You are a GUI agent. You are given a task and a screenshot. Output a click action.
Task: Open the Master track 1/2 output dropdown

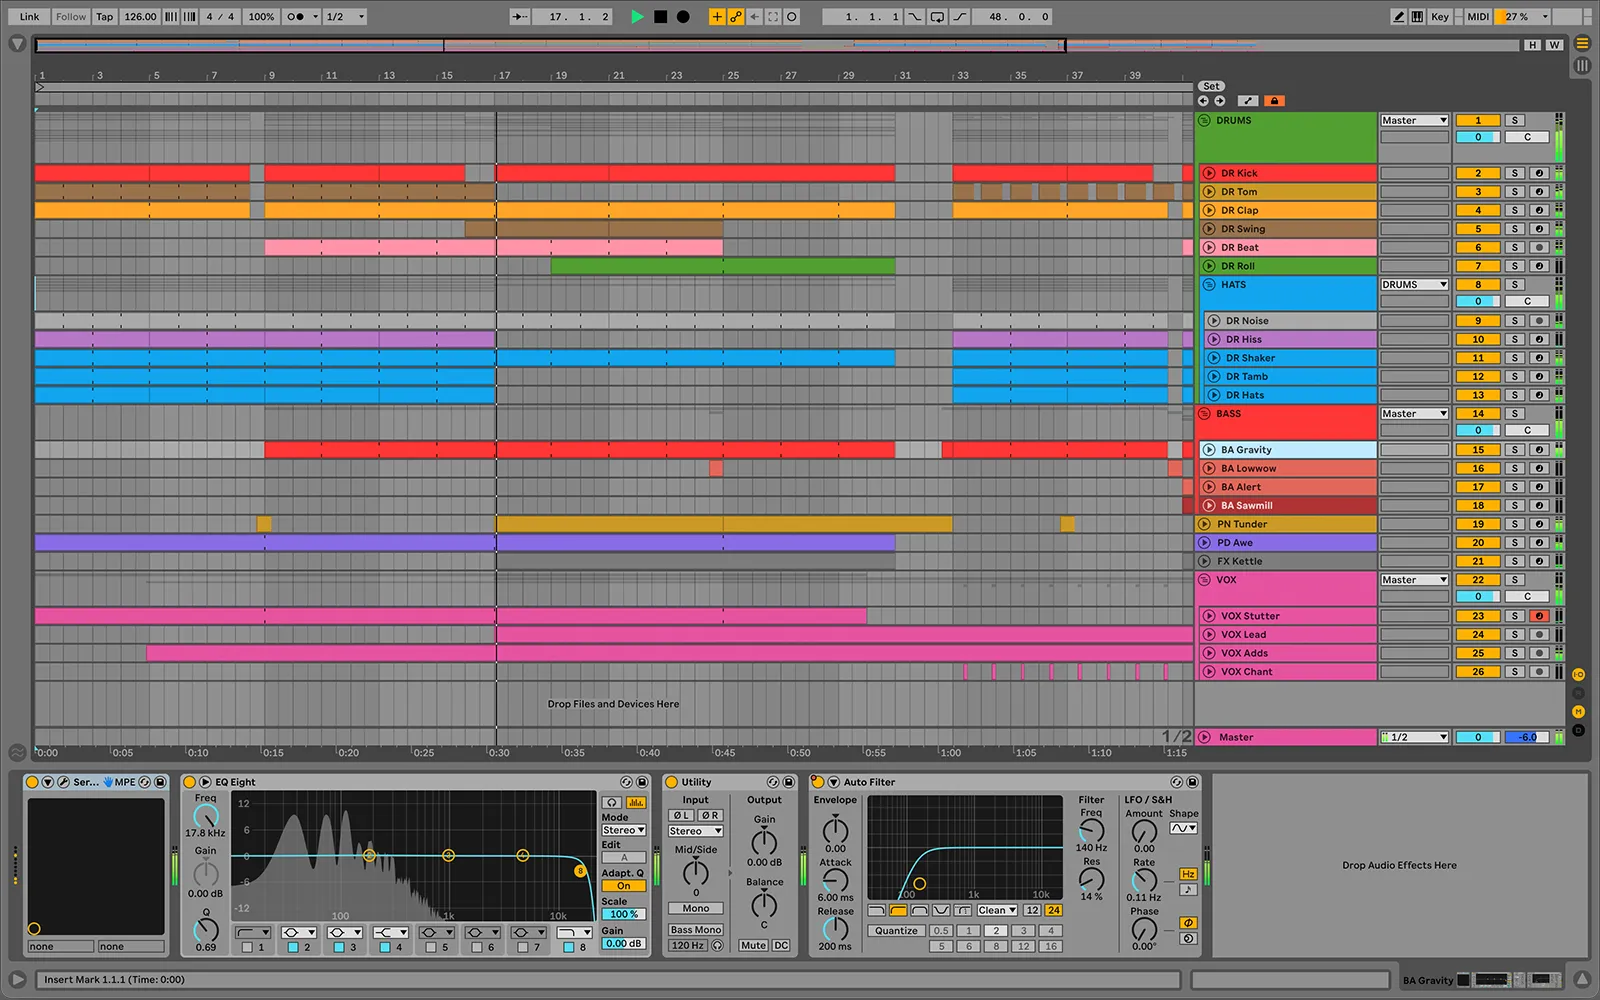(x=1414, y=737)
